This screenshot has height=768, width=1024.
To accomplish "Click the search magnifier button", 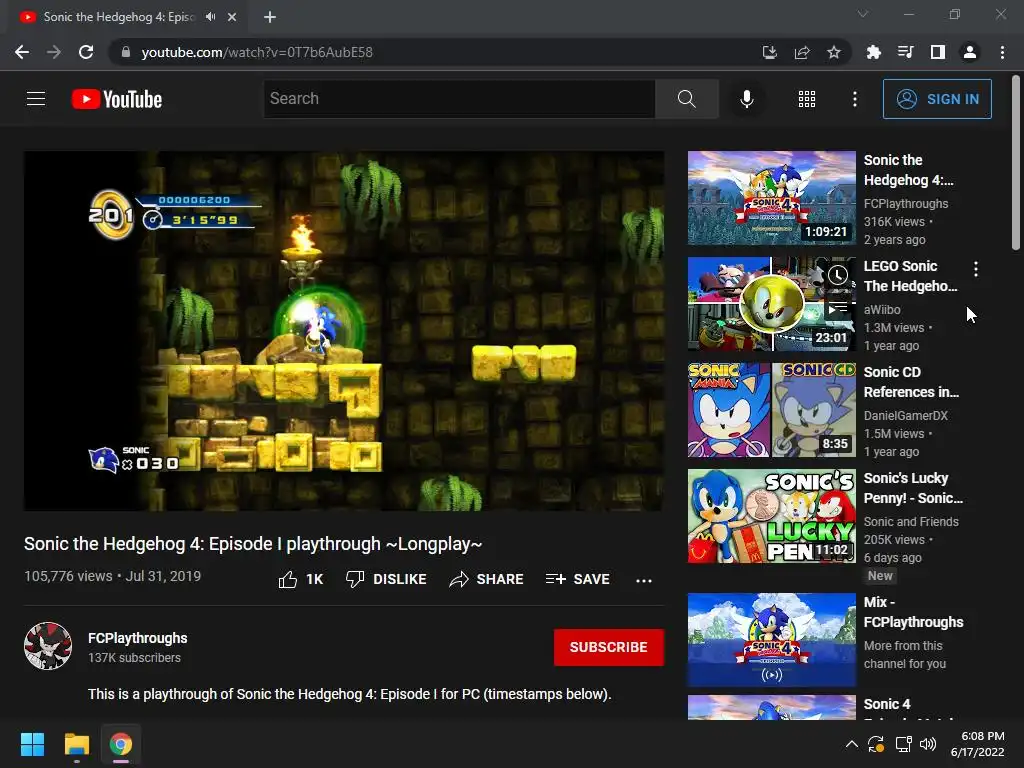I will [x=686, y=99].
